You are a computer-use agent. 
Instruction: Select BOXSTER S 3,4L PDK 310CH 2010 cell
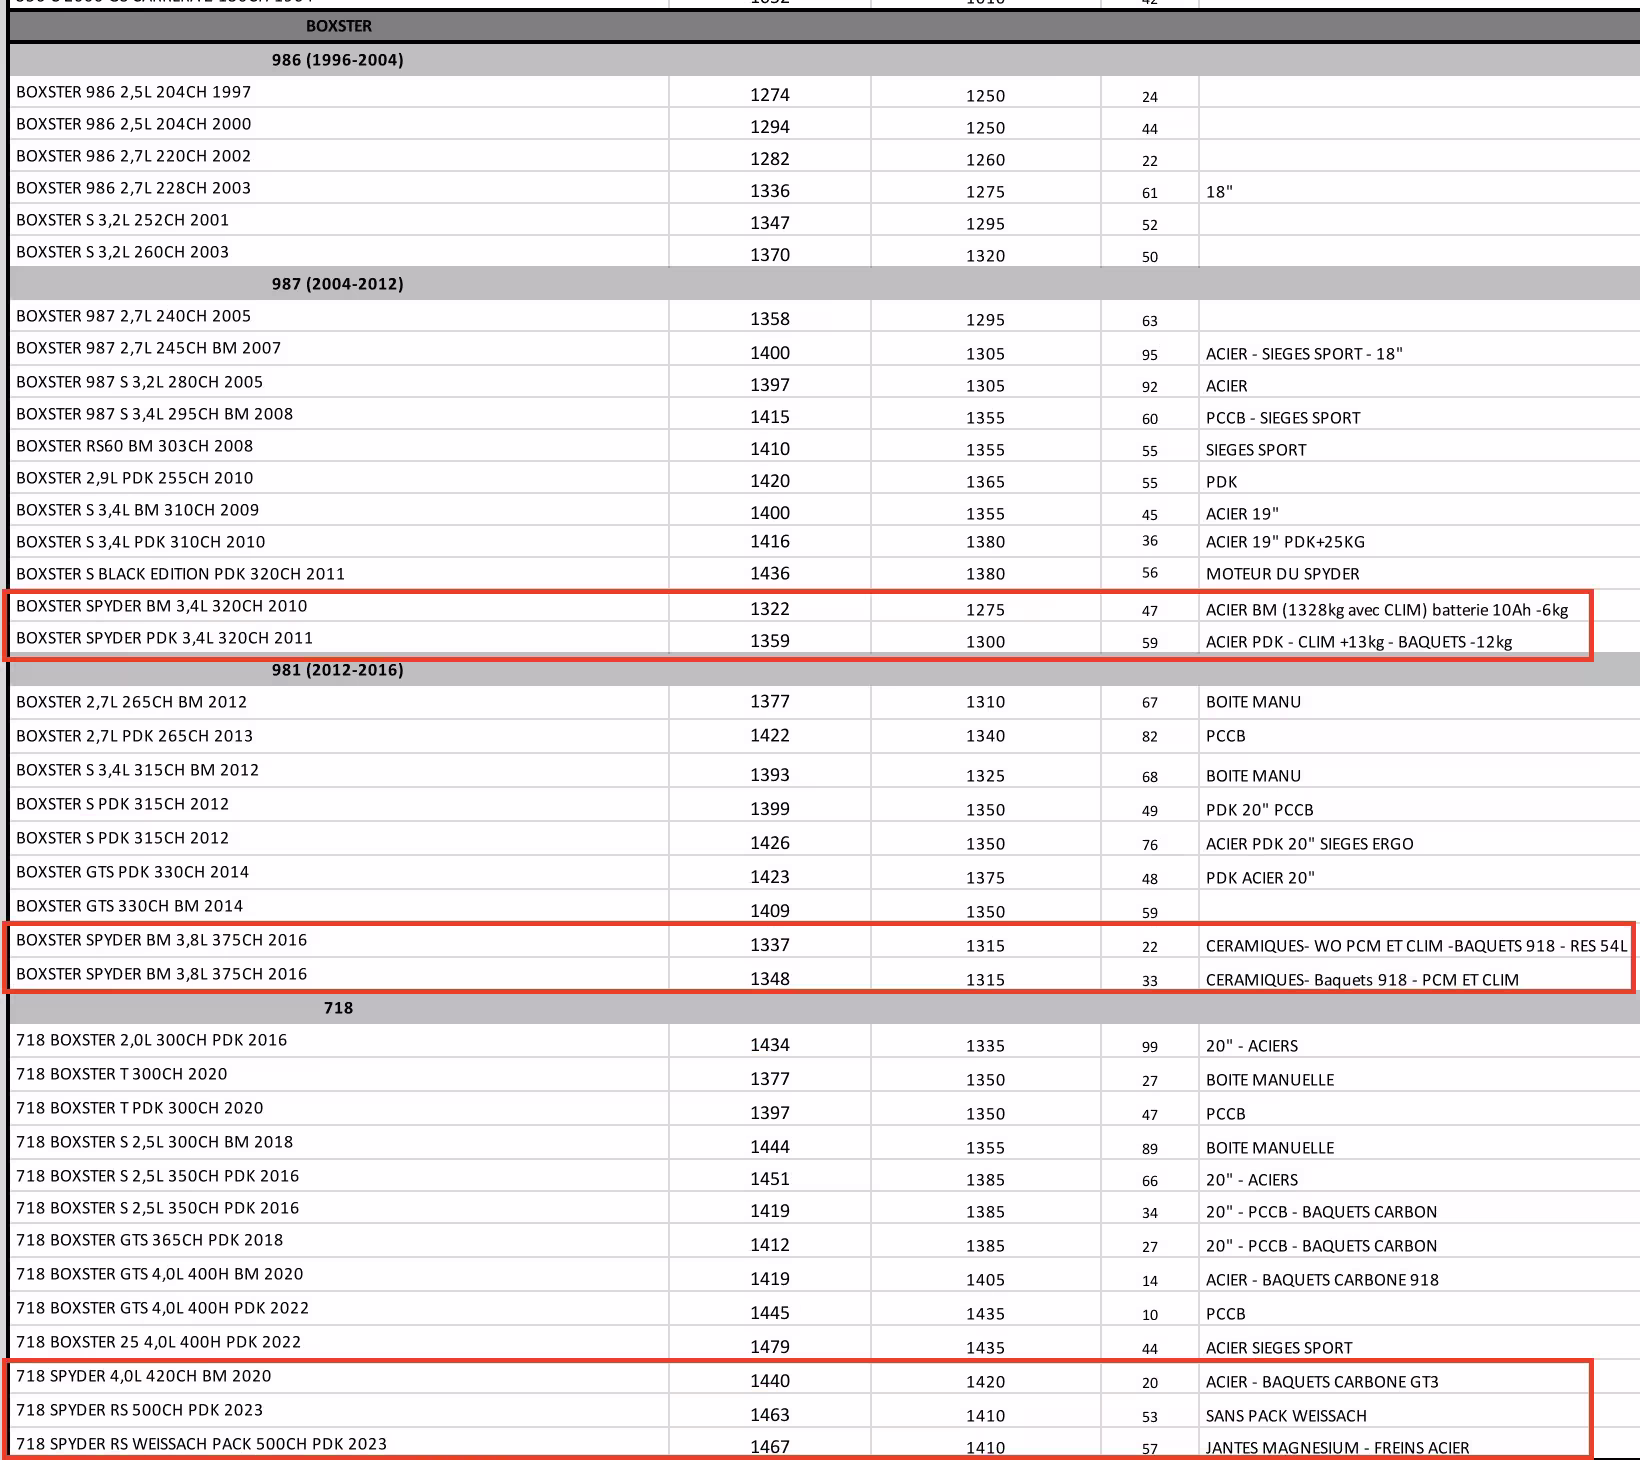[338, 542]
